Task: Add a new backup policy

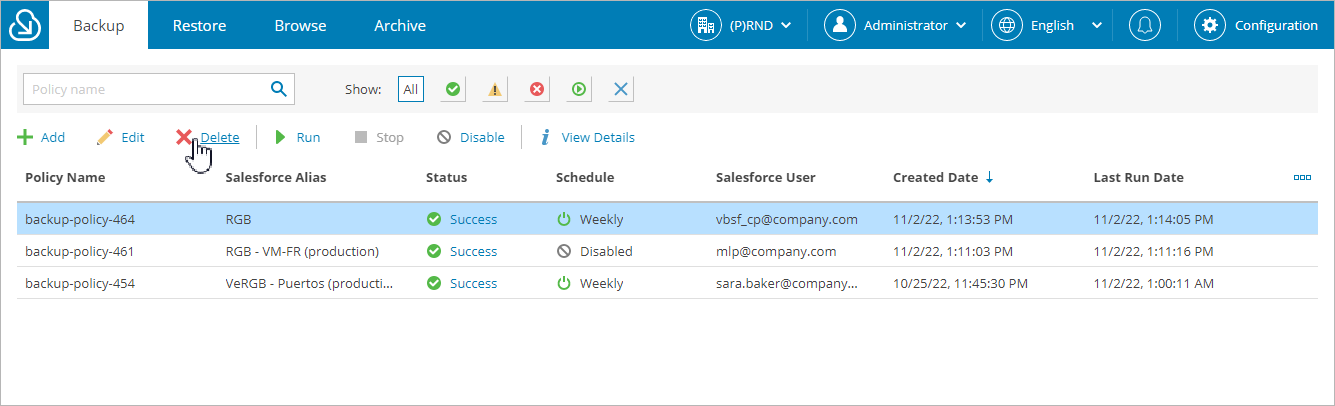Action: 41,137
